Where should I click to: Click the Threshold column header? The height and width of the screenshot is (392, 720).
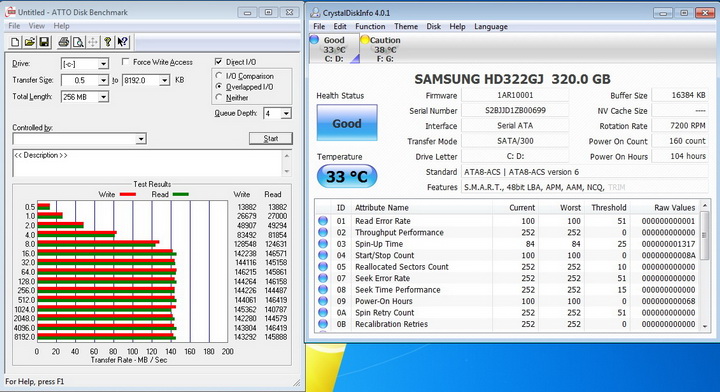609,207
